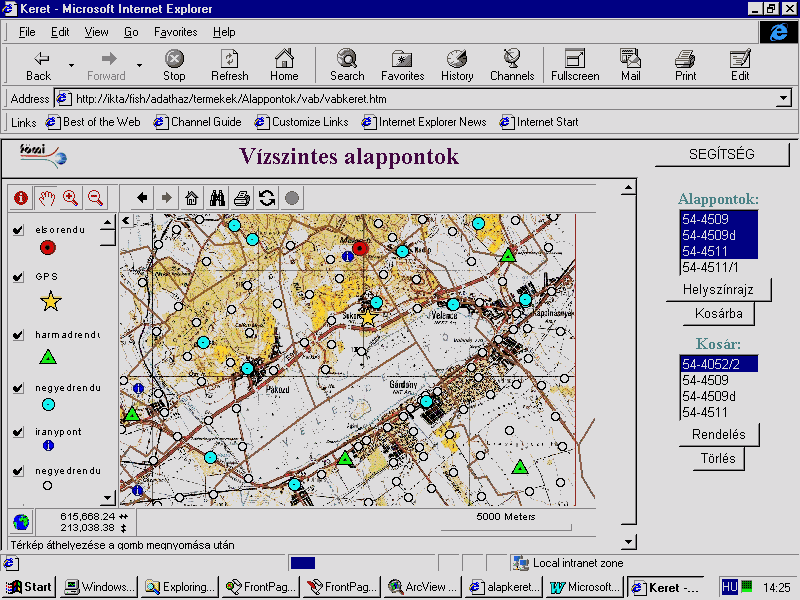Open the View menu
This screenshot has height=600, width=800.
(x=96, y=32)
